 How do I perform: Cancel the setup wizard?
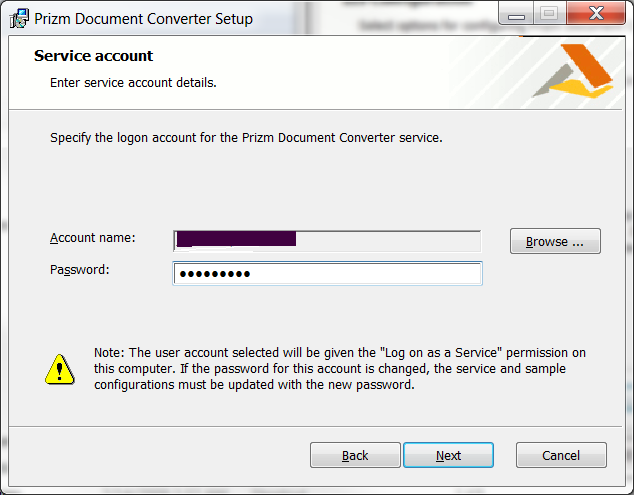coord(561,455)
